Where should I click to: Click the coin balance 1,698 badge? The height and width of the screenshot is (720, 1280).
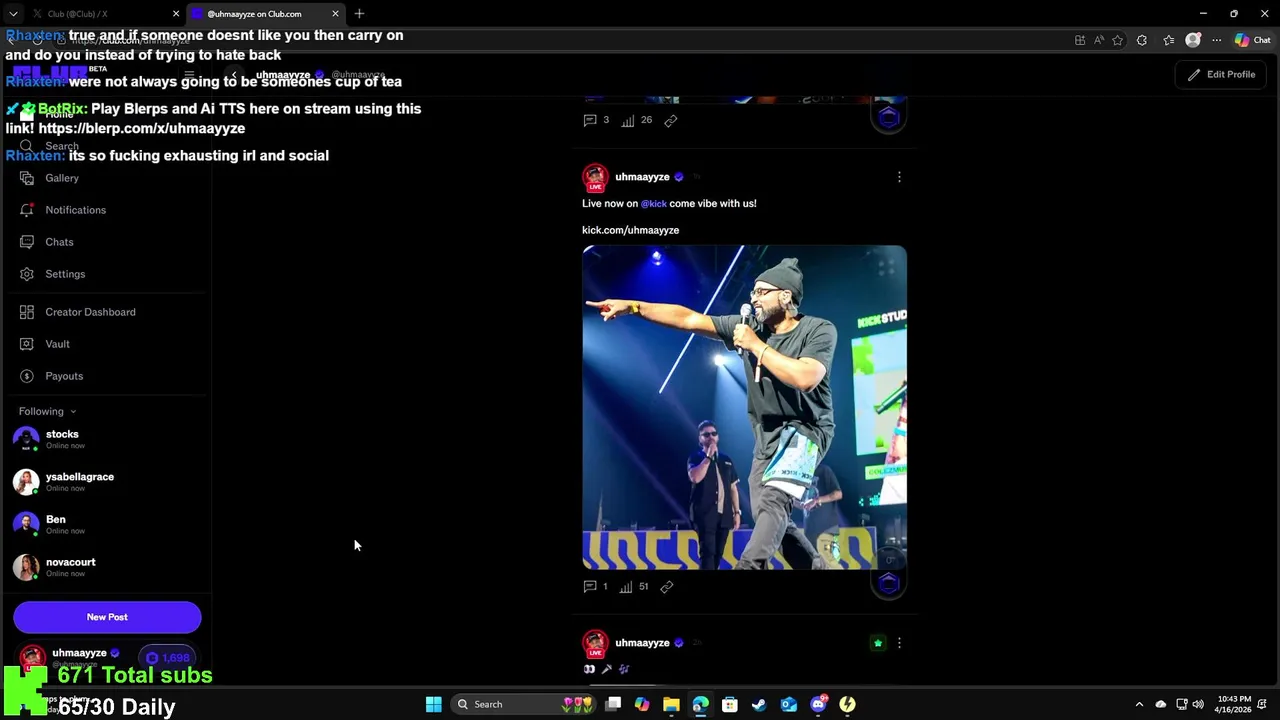coord(168,658)
